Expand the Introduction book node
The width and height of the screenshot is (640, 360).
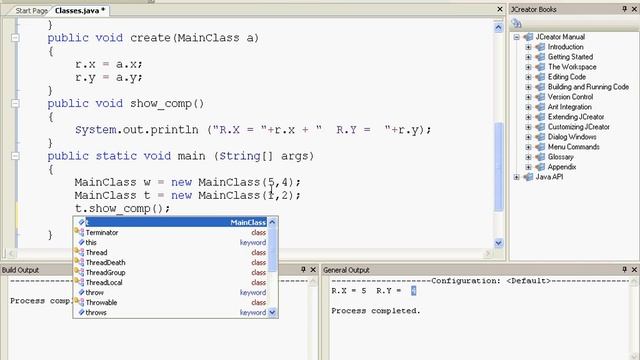[x=528, y=47]
